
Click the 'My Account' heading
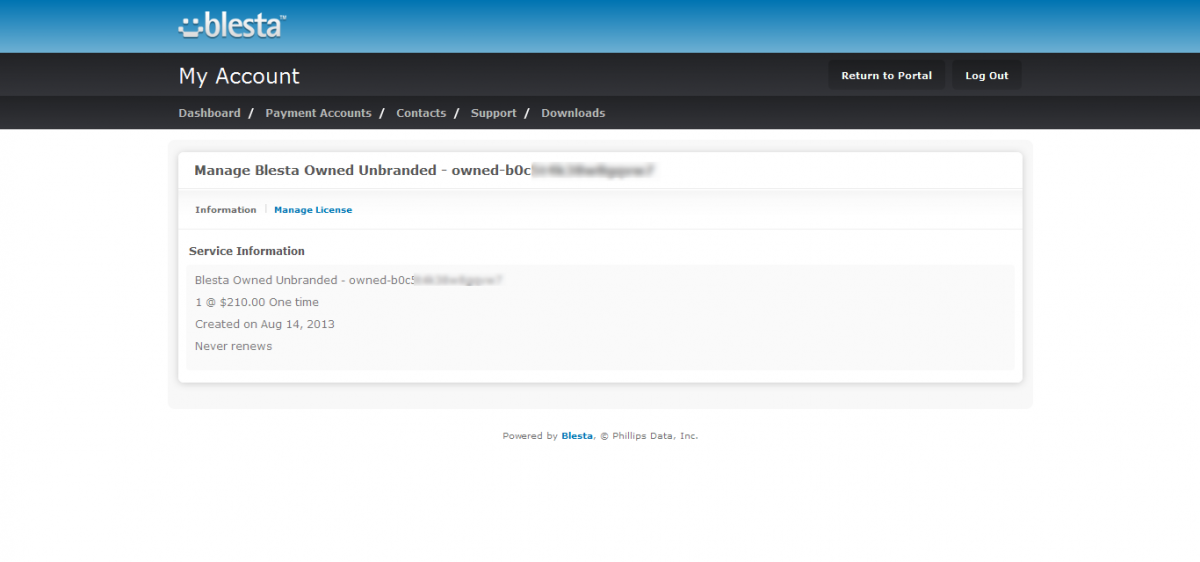[239, 76]
